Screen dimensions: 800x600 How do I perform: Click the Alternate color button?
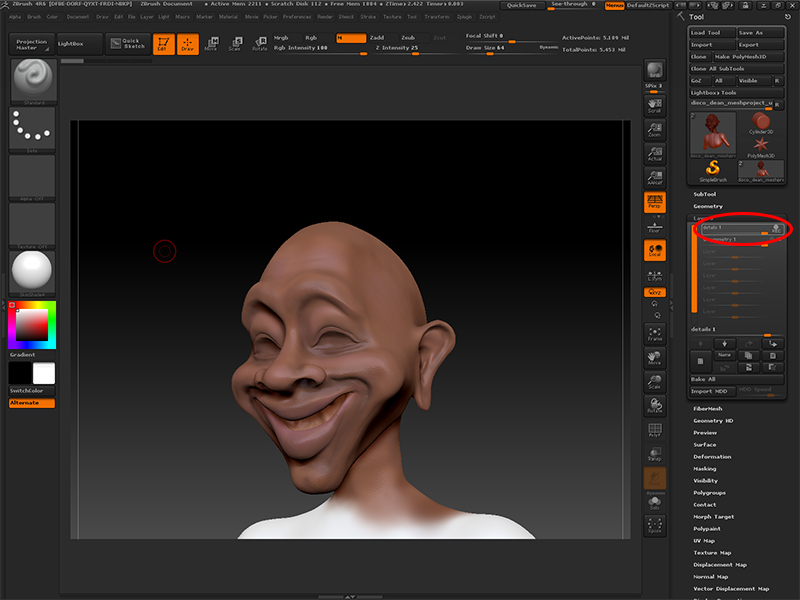pos(32,403)
